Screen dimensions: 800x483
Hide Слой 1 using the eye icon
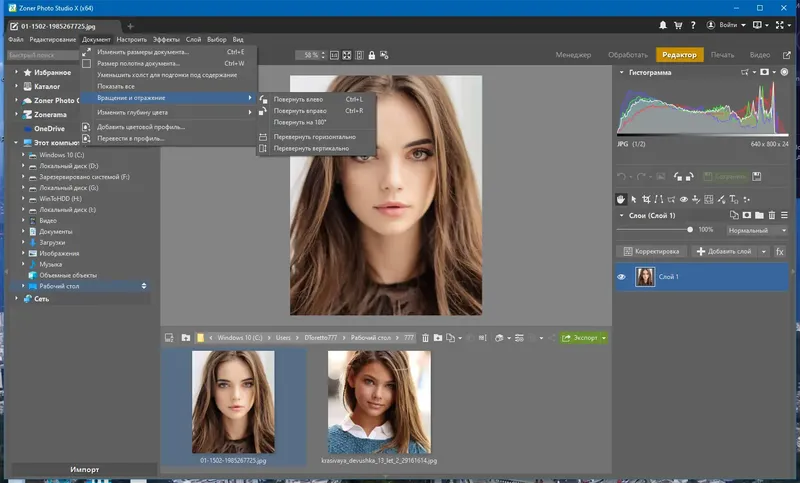coord(622,277)
